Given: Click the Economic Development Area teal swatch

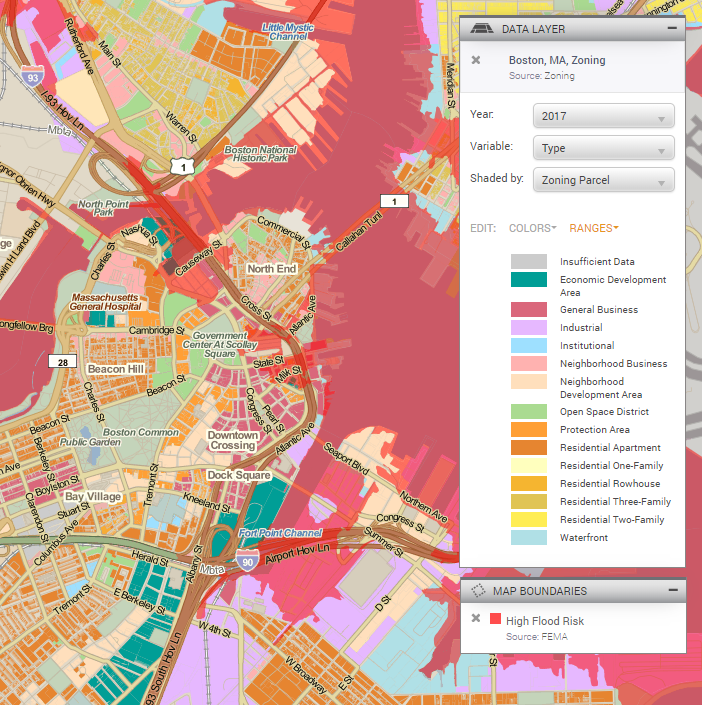Looking at the screenshot, I should click(x=529, y=279).
